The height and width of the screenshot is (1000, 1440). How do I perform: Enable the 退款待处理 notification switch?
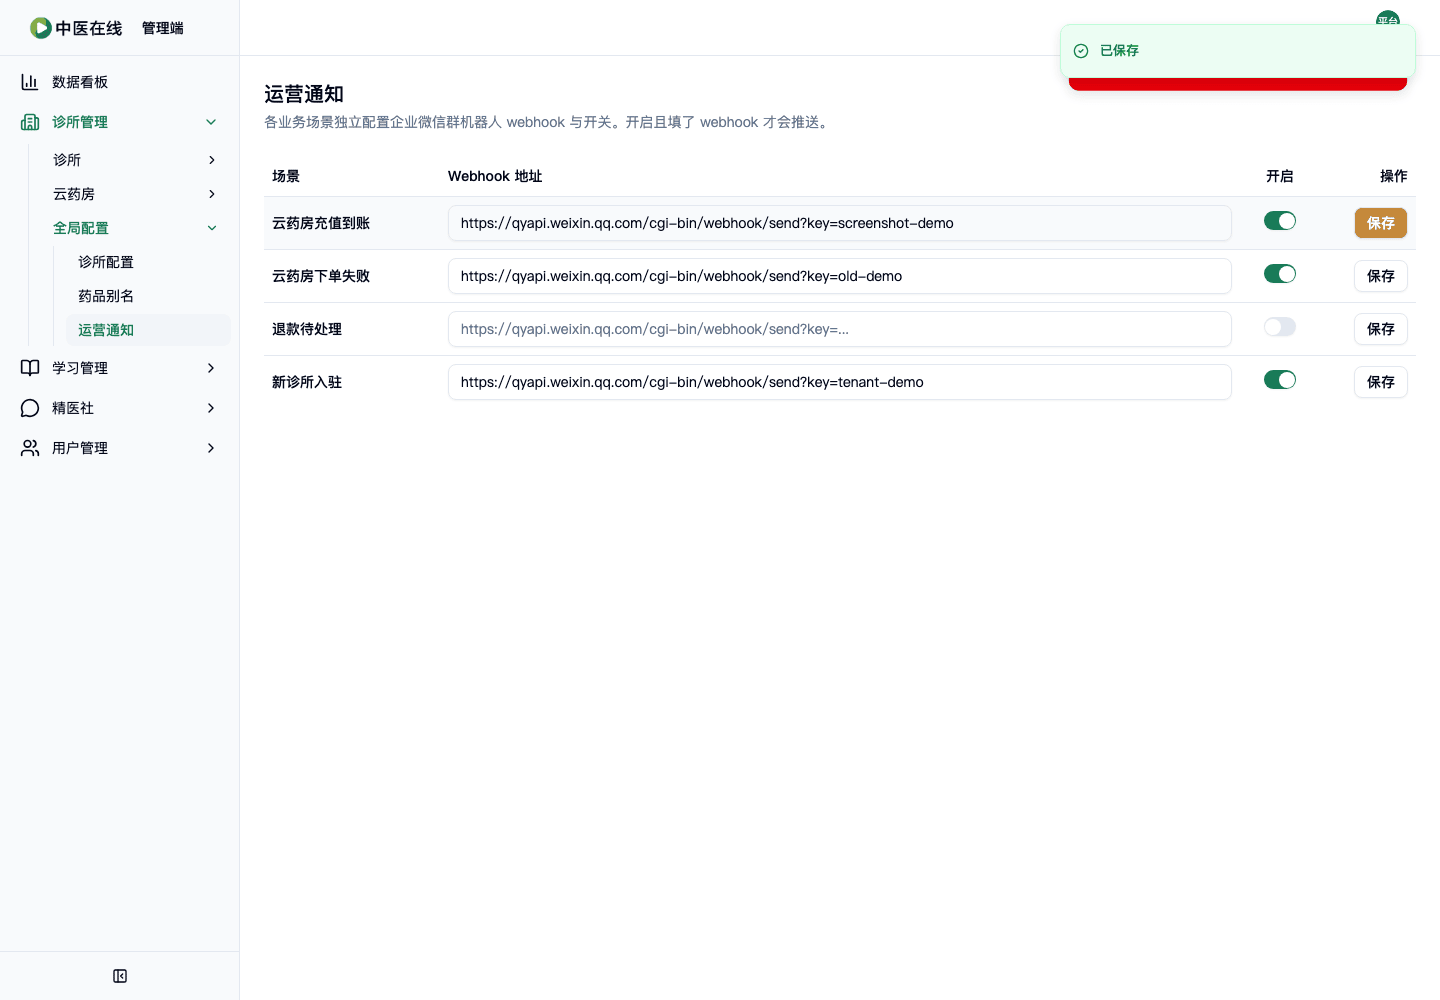click(1280, 327)
